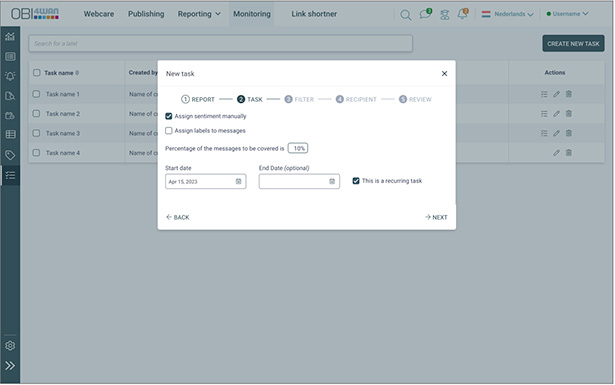
Task: Click the OBI4wan logo
Action: pyautogui.click(x=35, y=14)
